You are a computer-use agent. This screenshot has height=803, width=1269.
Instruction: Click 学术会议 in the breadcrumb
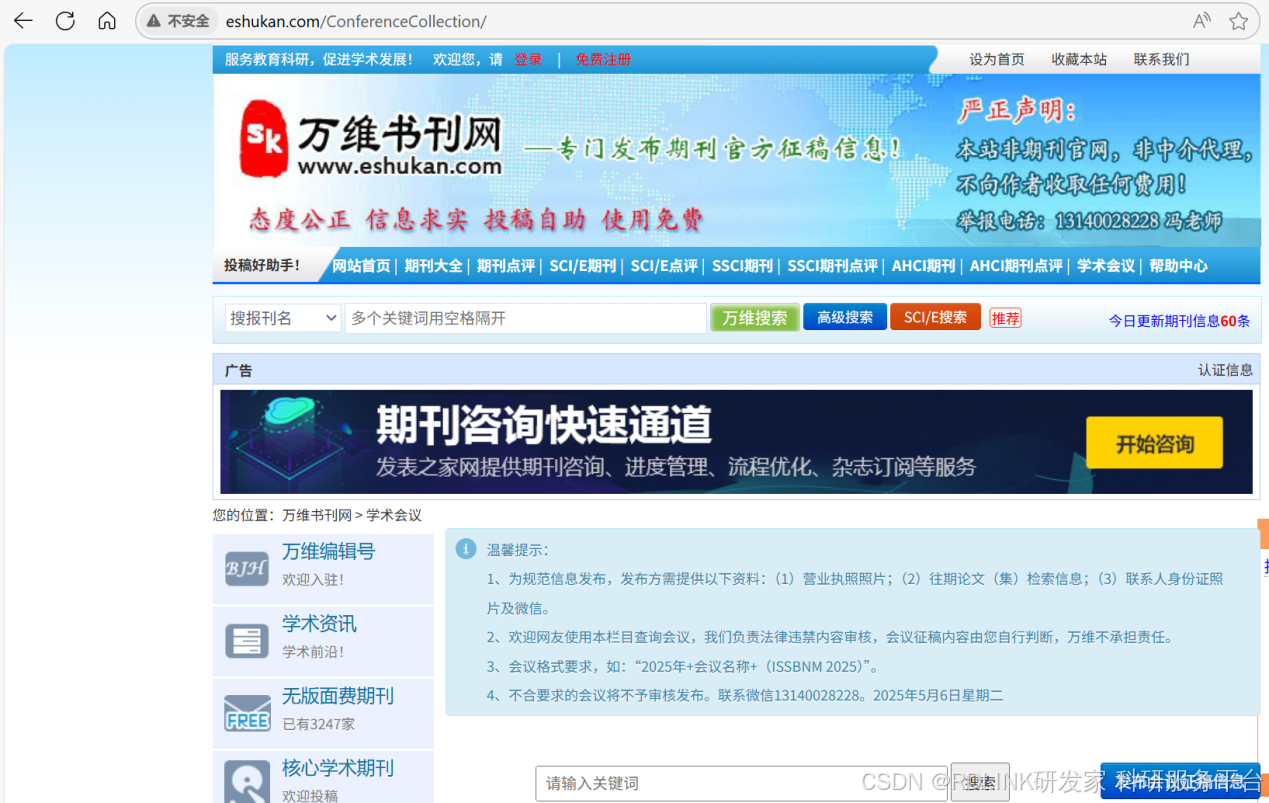point(394,516)
